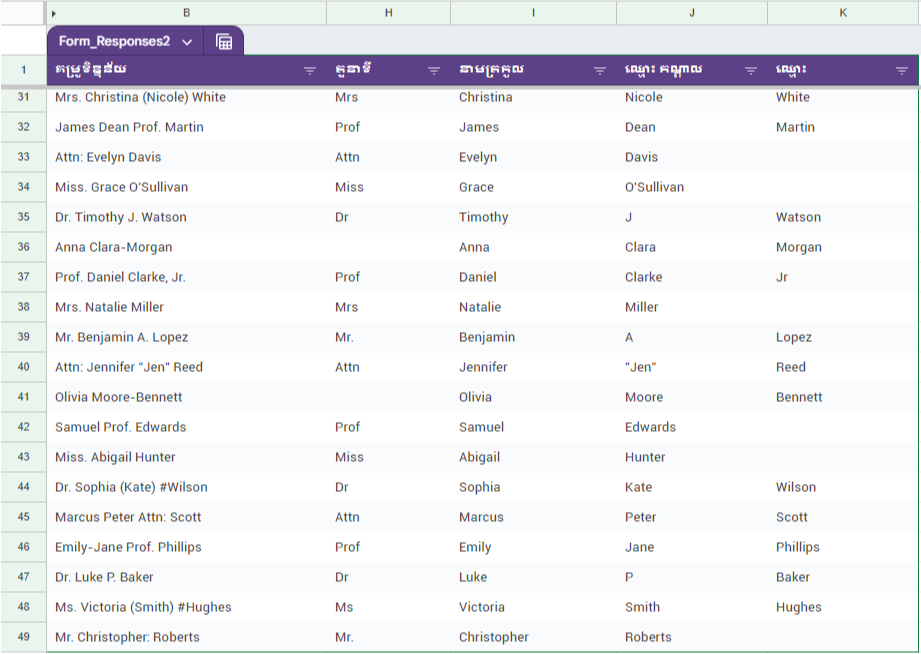Select the cell with O'Sullivan in column J

[654, 187]
